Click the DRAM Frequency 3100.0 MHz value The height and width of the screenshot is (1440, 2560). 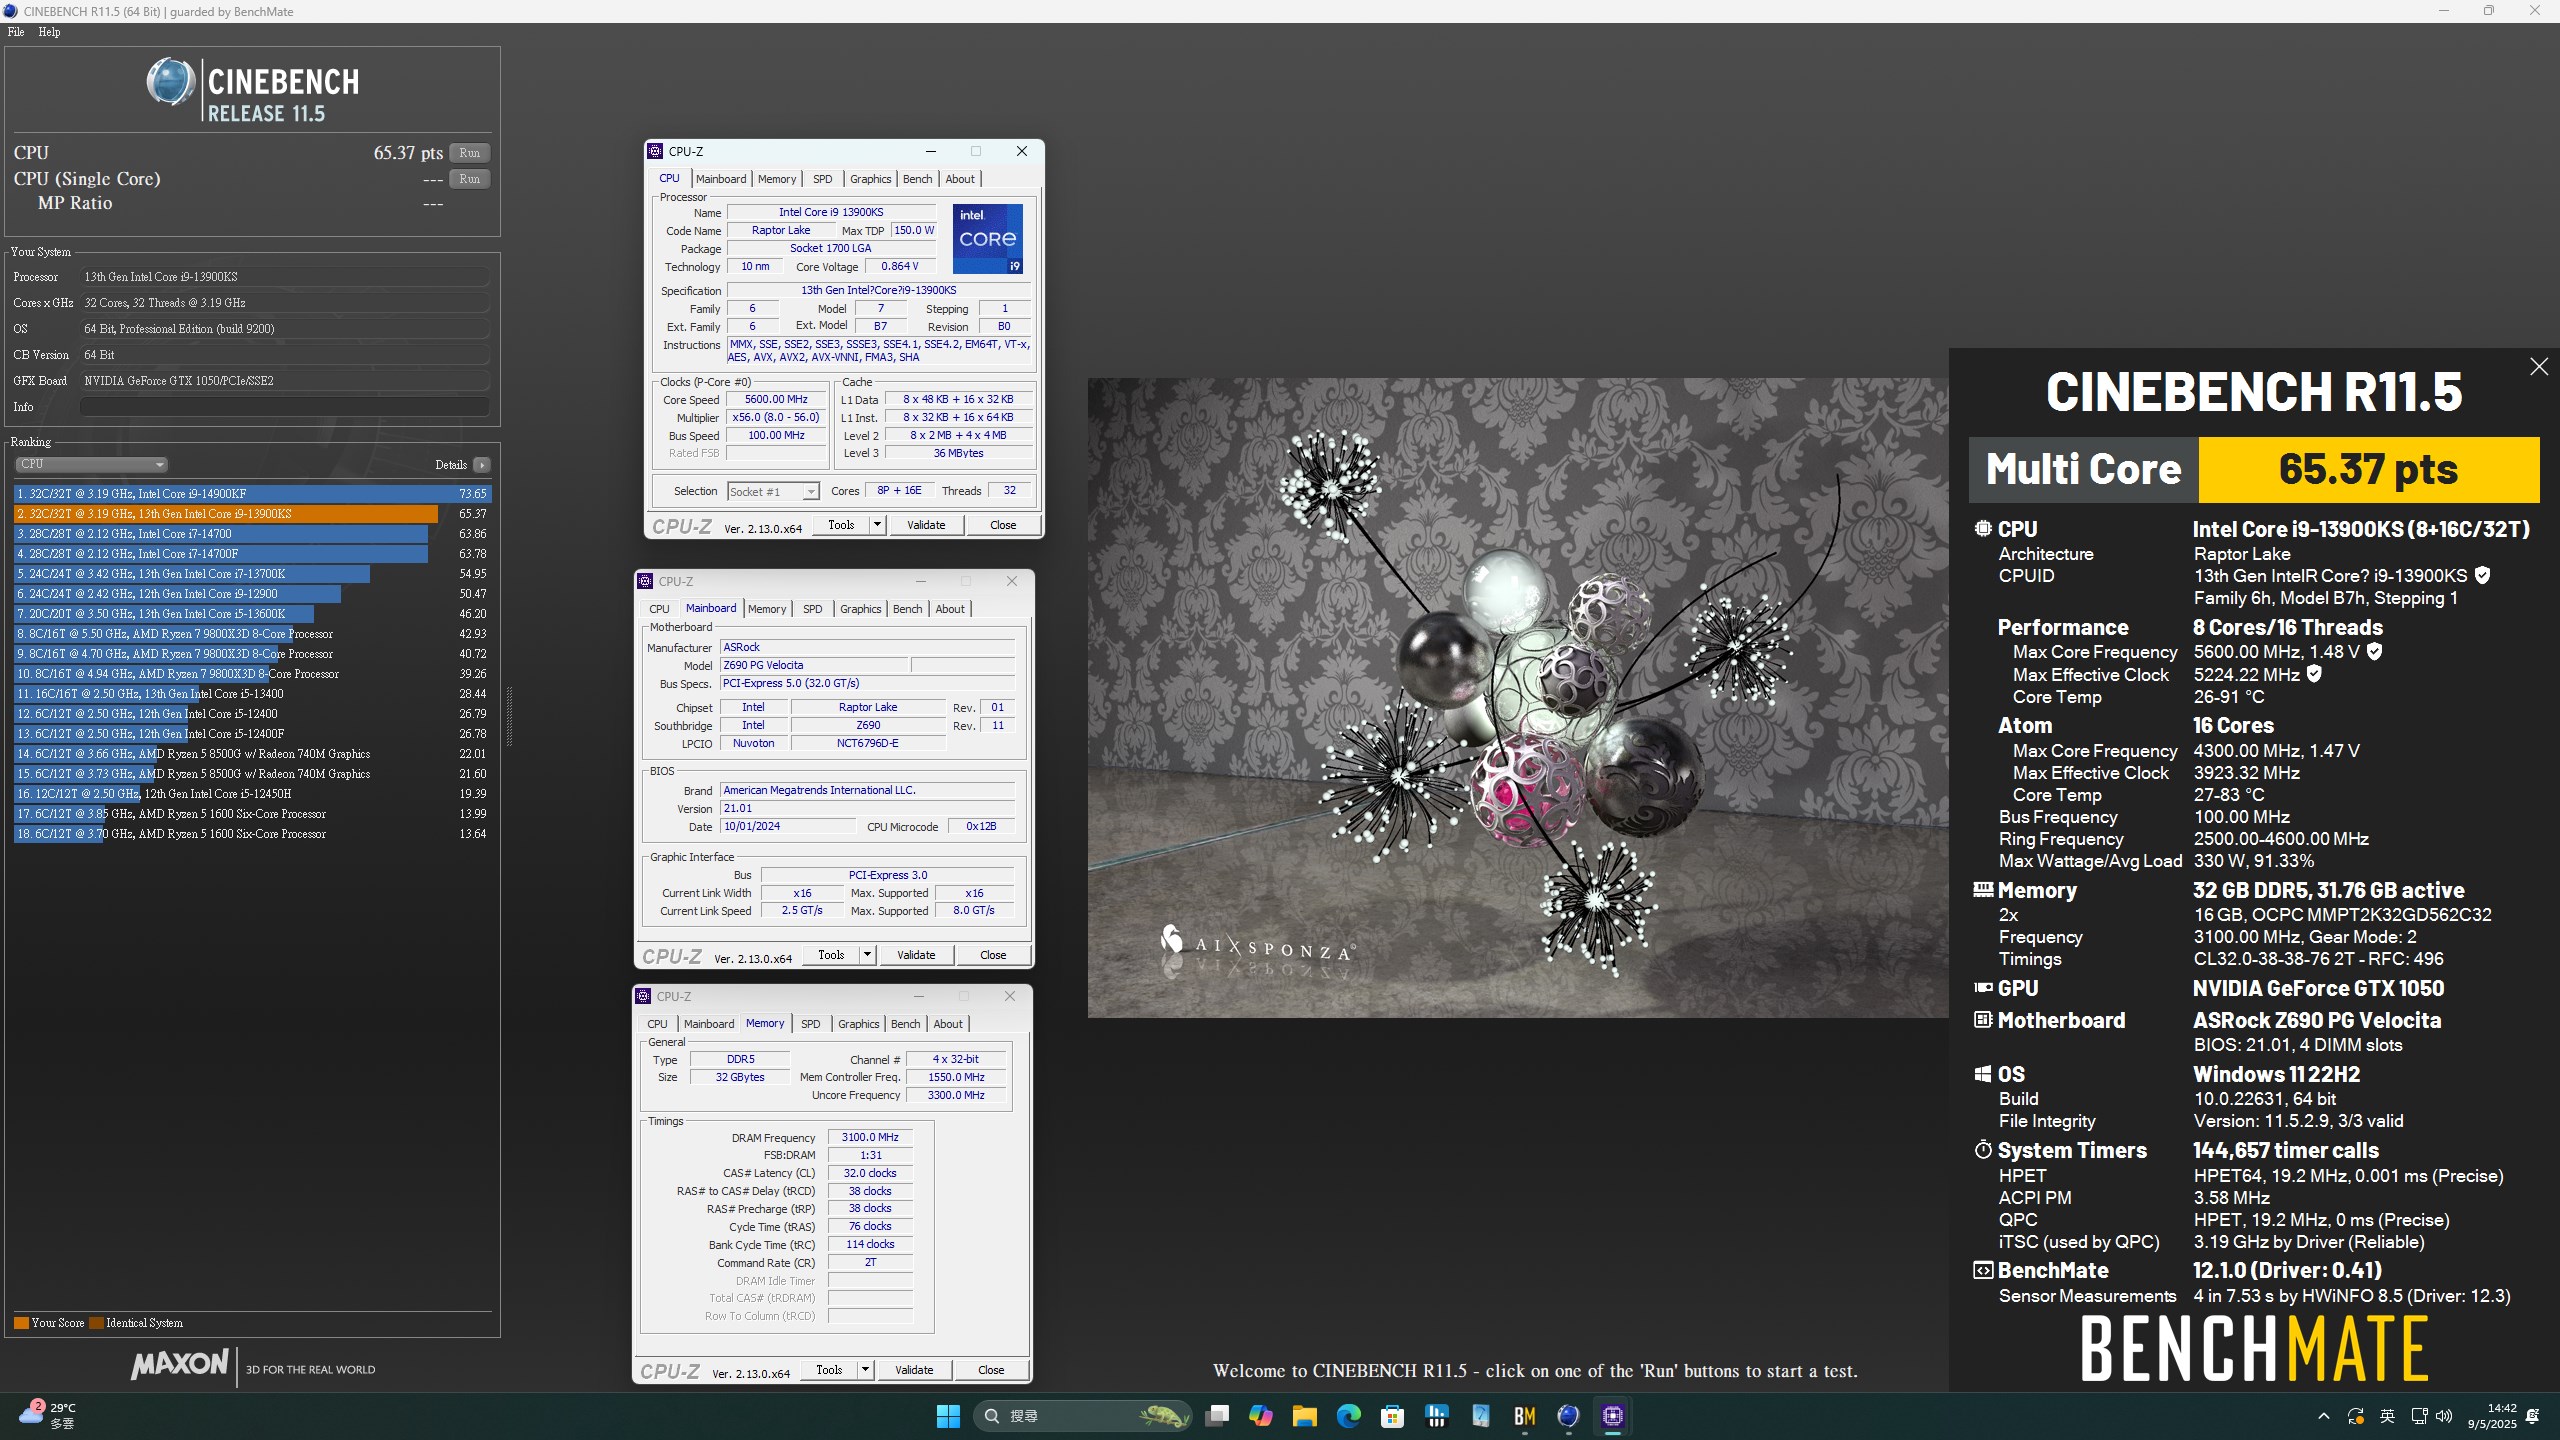(870, 1137)
